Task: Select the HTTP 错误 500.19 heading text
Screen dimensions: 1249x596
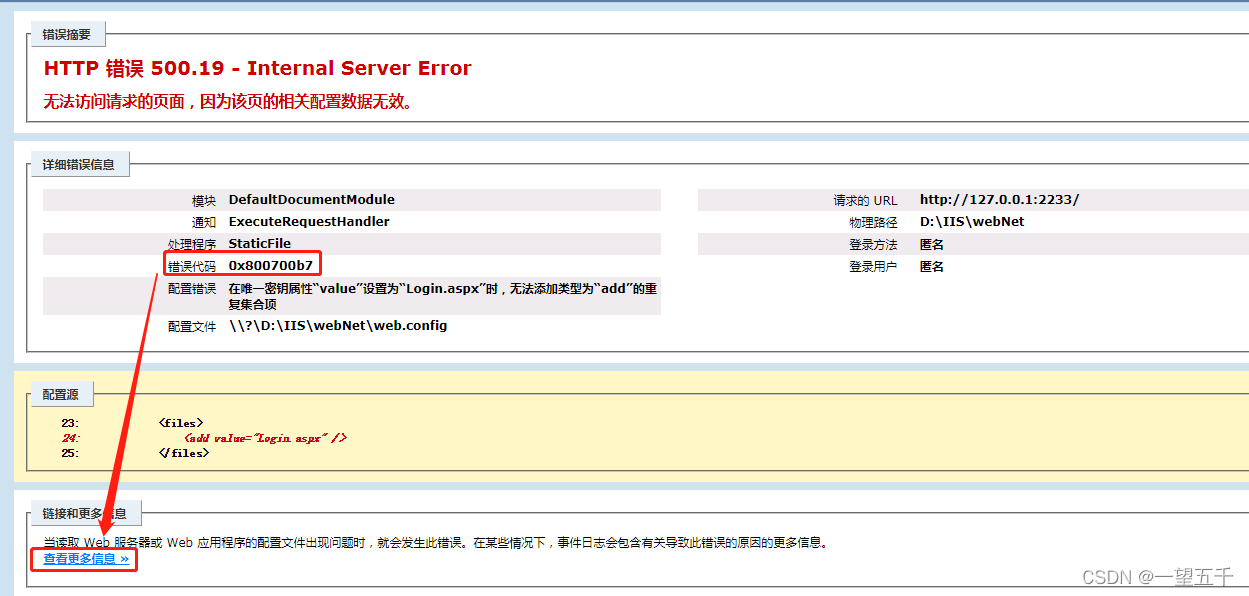Action: 257,68
